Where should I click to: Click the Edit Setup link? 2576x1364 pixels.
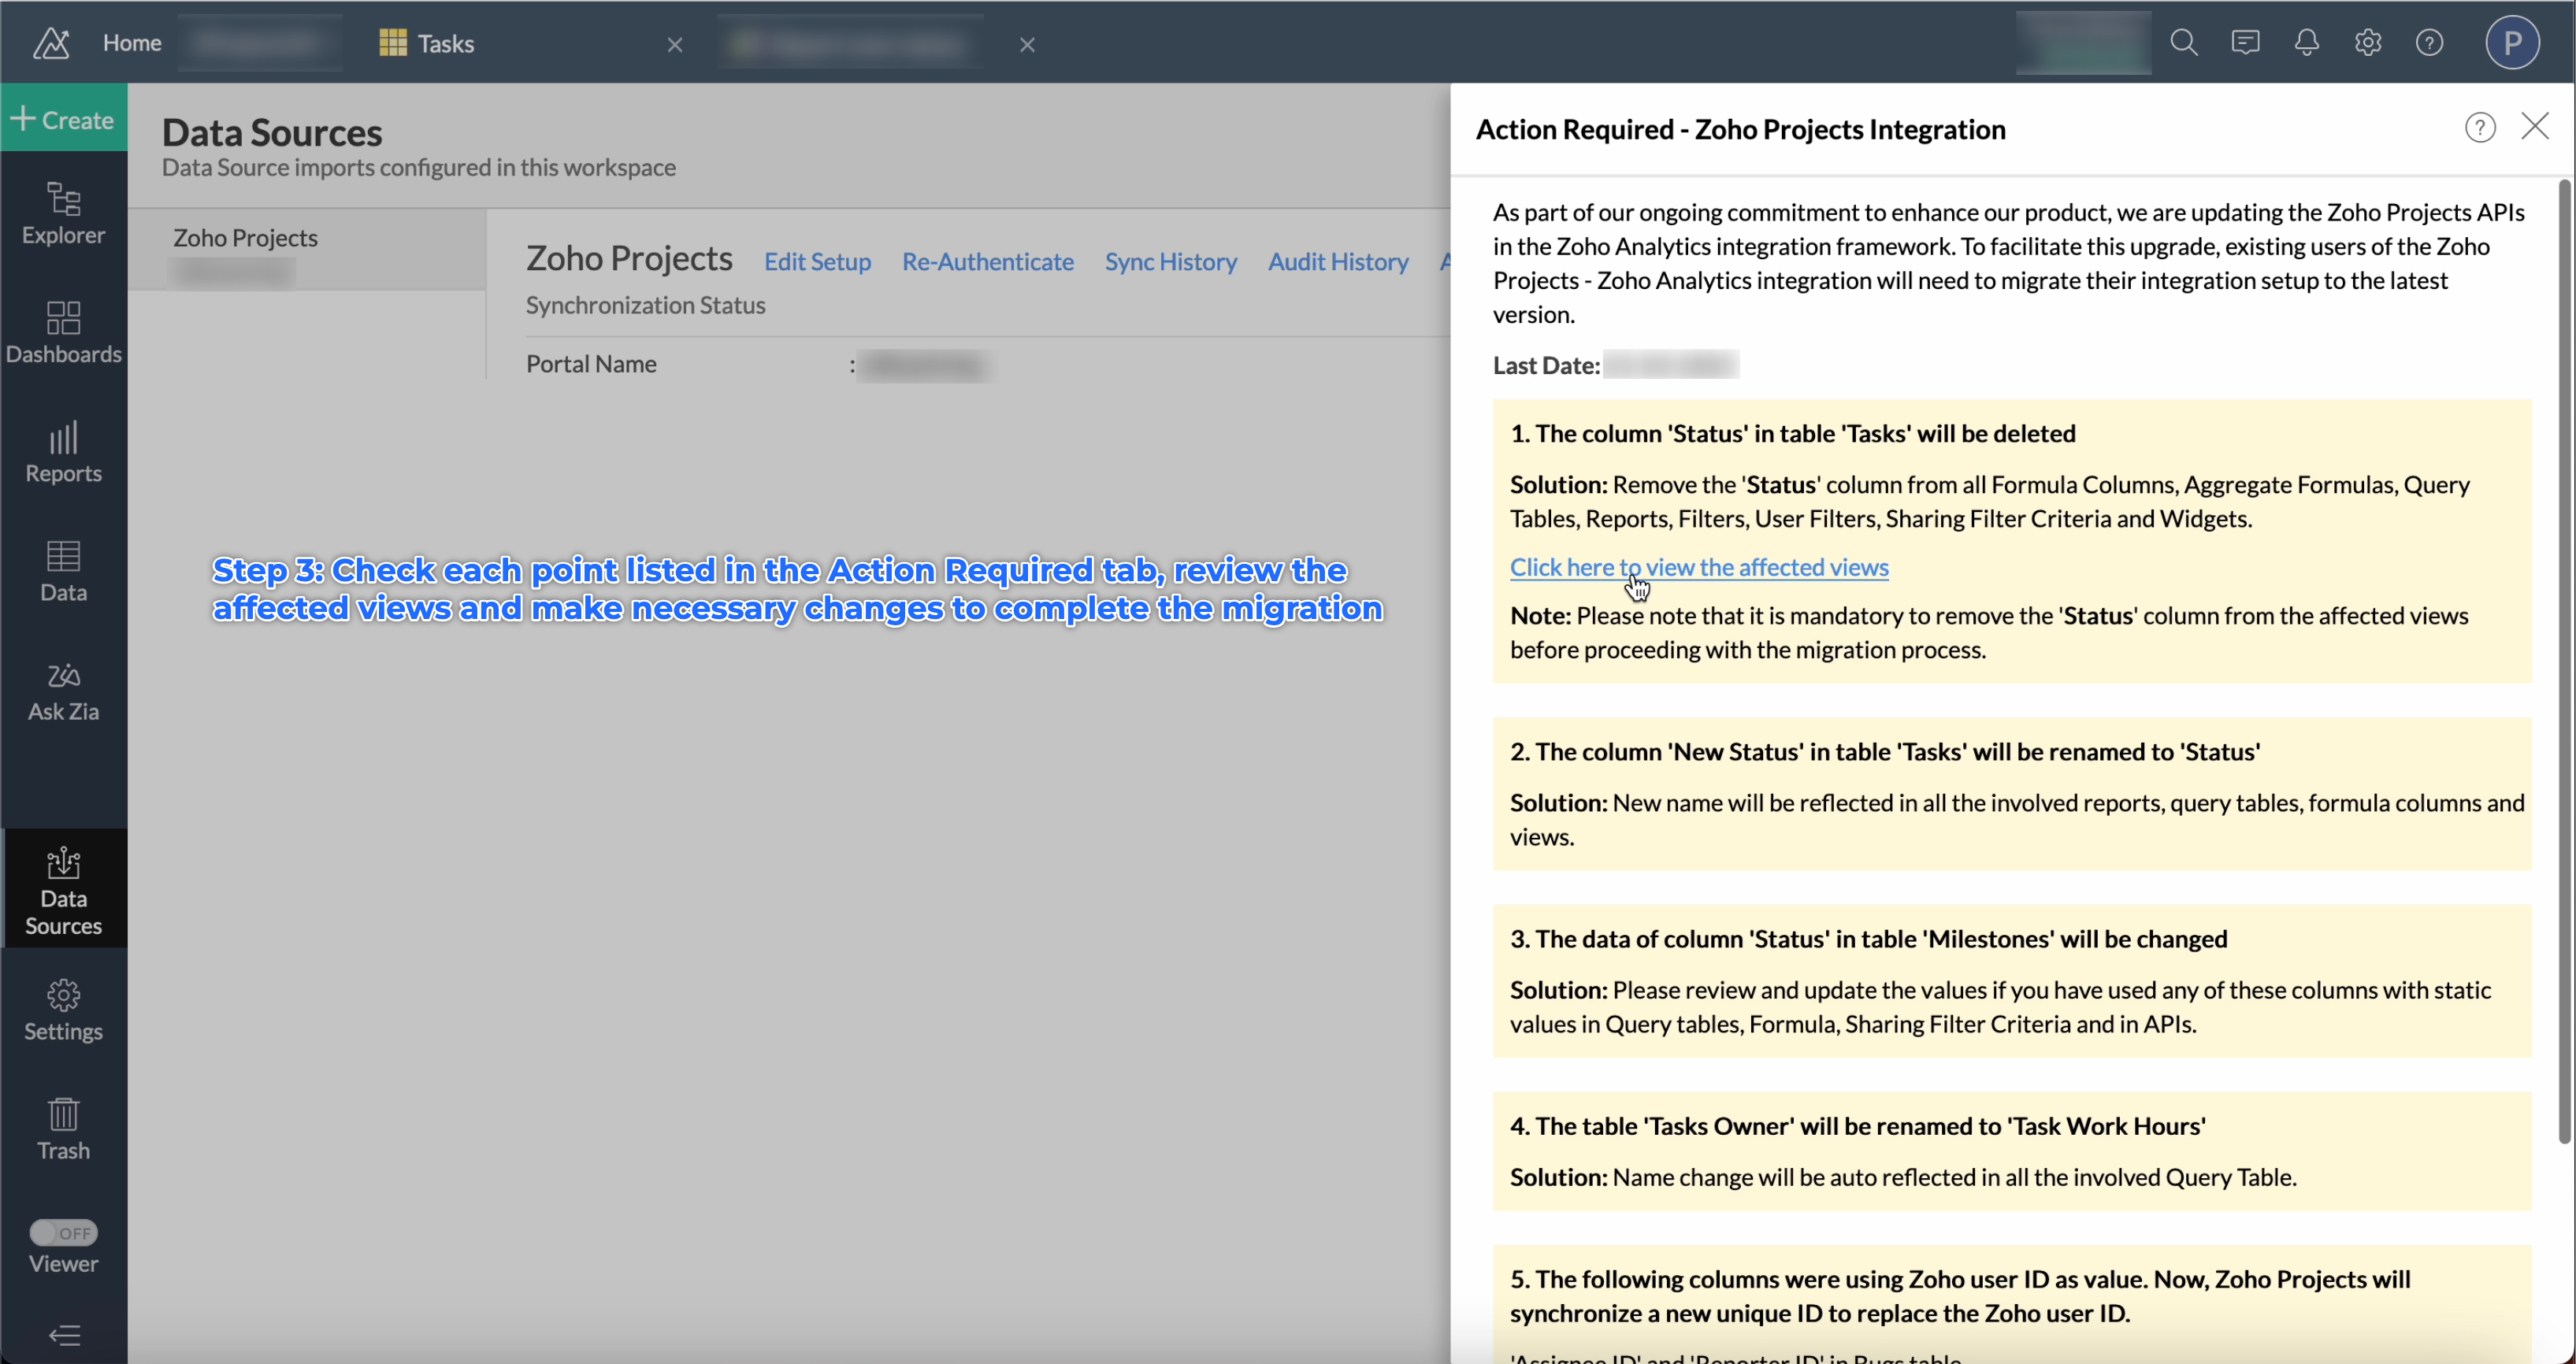(x=817, y=261)
